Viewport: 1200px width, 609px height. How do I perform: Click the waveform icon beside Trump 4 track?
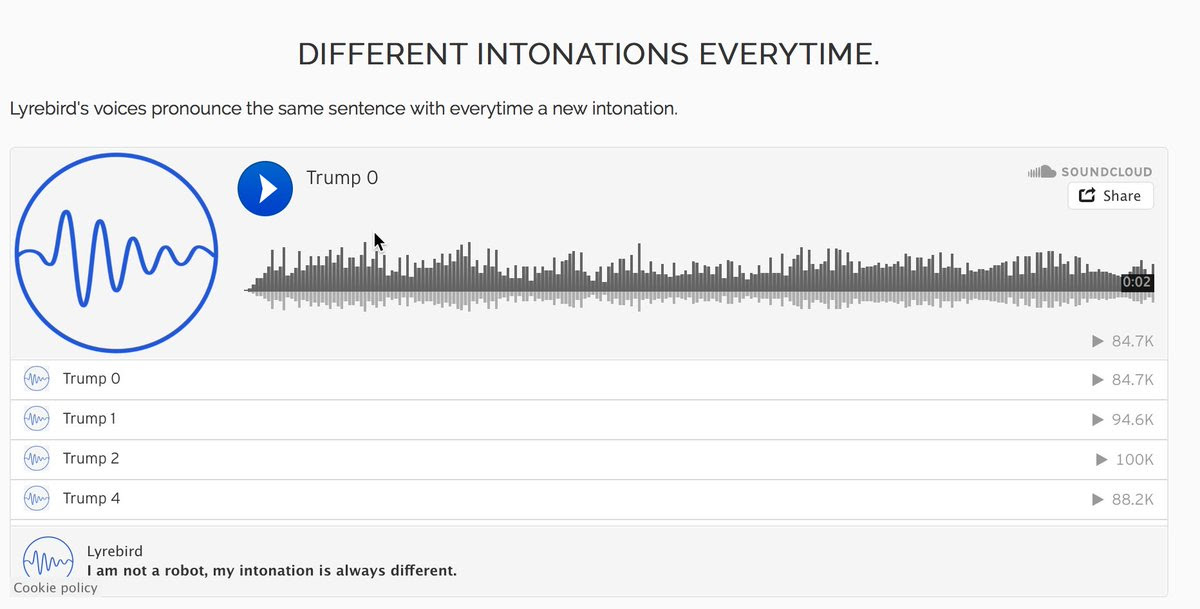37,499
